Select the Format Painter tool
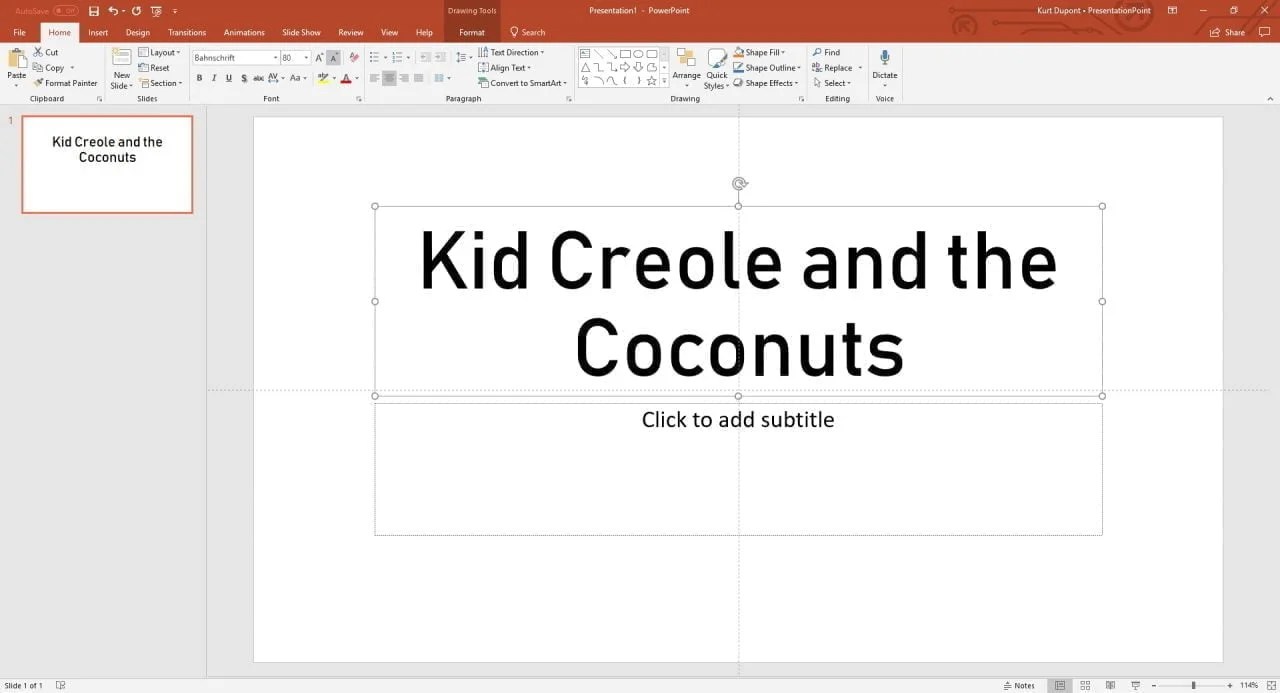Image resolution: width=1280 pixels, height=693 pixels. pyautogui.click(x=66, y=83)
